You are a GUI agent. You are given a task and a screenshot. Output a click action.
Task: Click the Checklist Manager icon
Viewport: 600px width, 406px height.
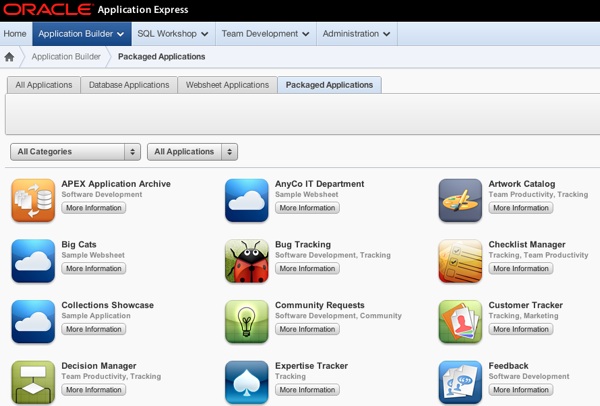pos(460,261)
